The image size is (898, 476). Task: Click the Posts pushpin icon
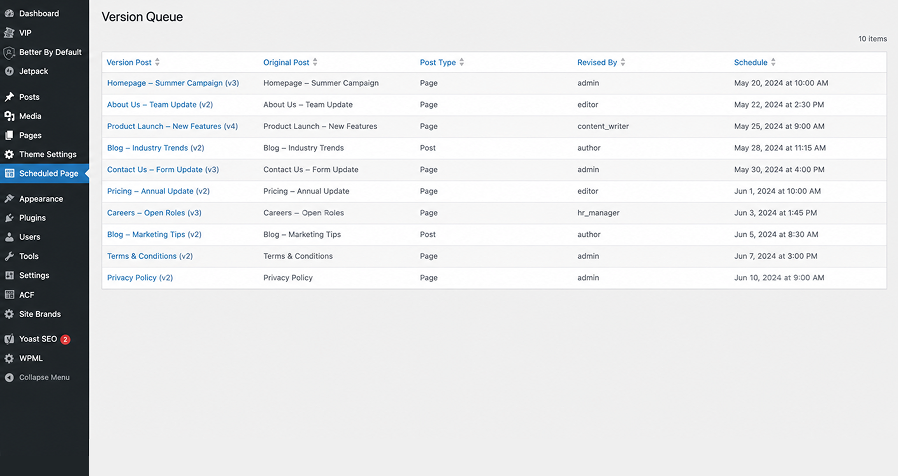(9, 97)
